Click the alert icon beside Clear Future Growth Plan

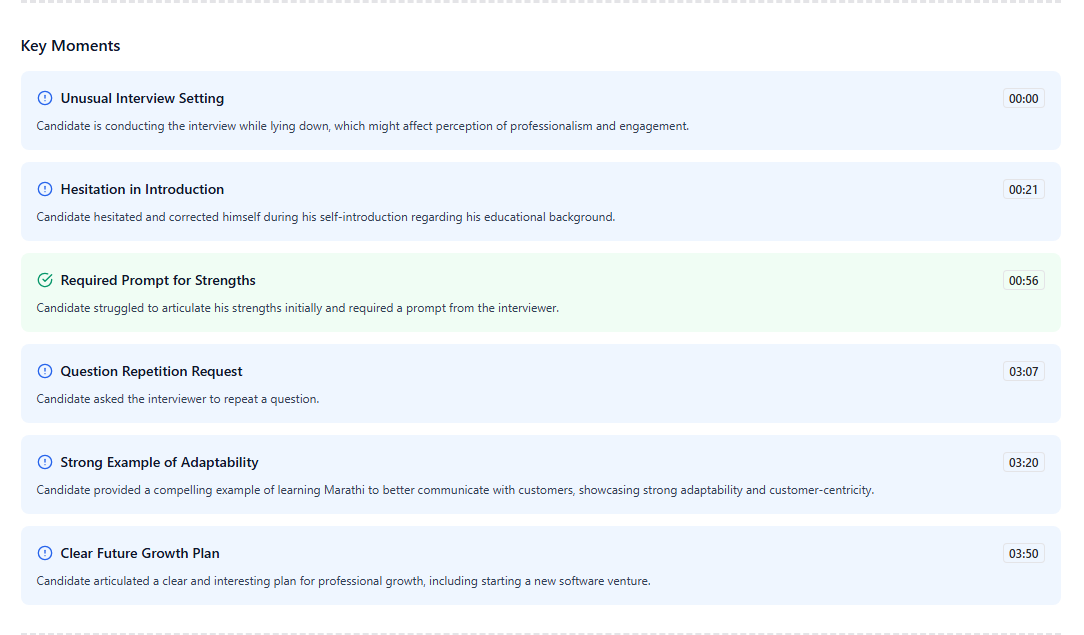coord(44,553)
